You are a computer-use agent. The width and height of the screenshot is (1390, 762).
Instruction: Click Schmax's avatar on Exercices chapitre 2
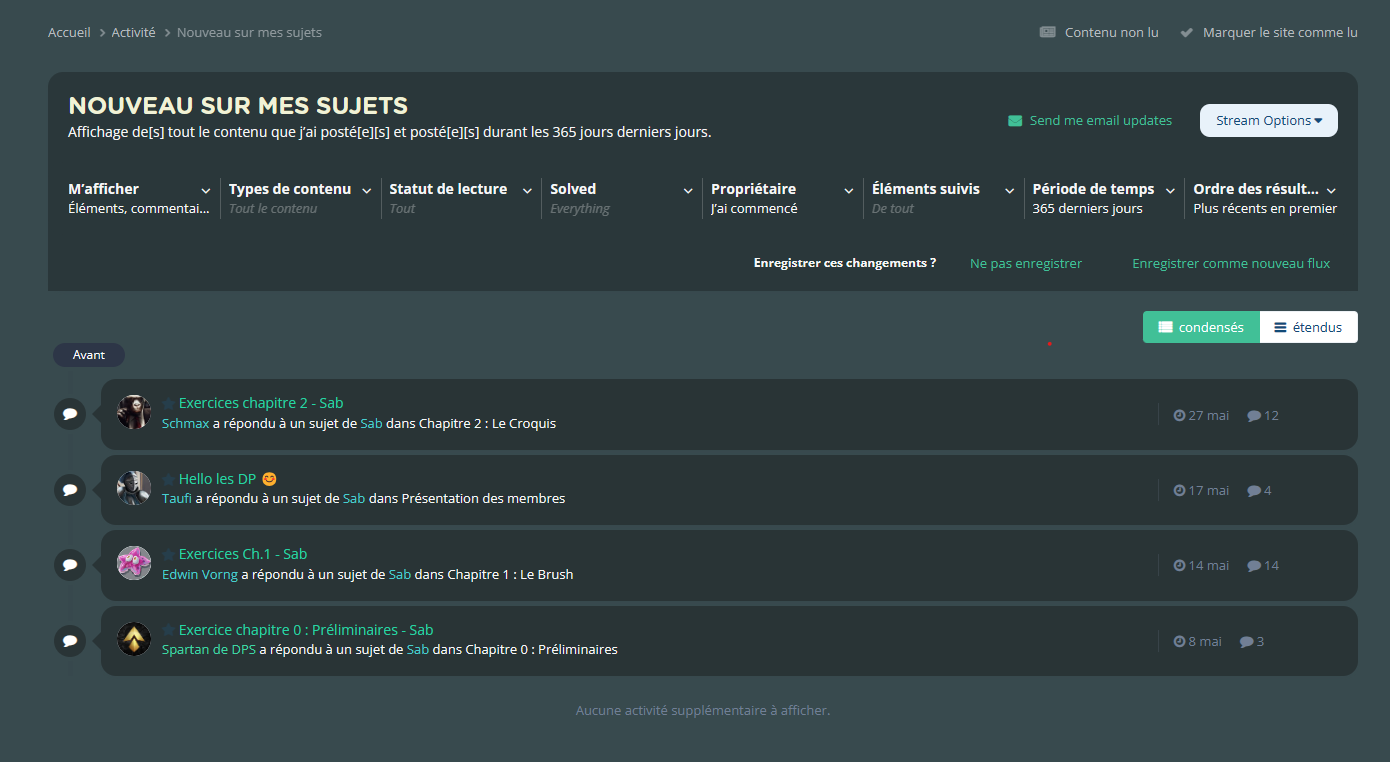134,412
